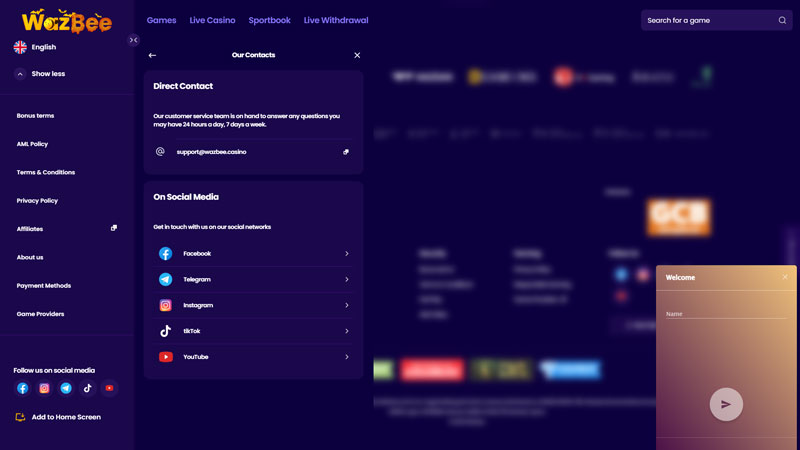The image size is (800, 450).
Task: Select the Telegram label text
Action: (x=197, y=280)
